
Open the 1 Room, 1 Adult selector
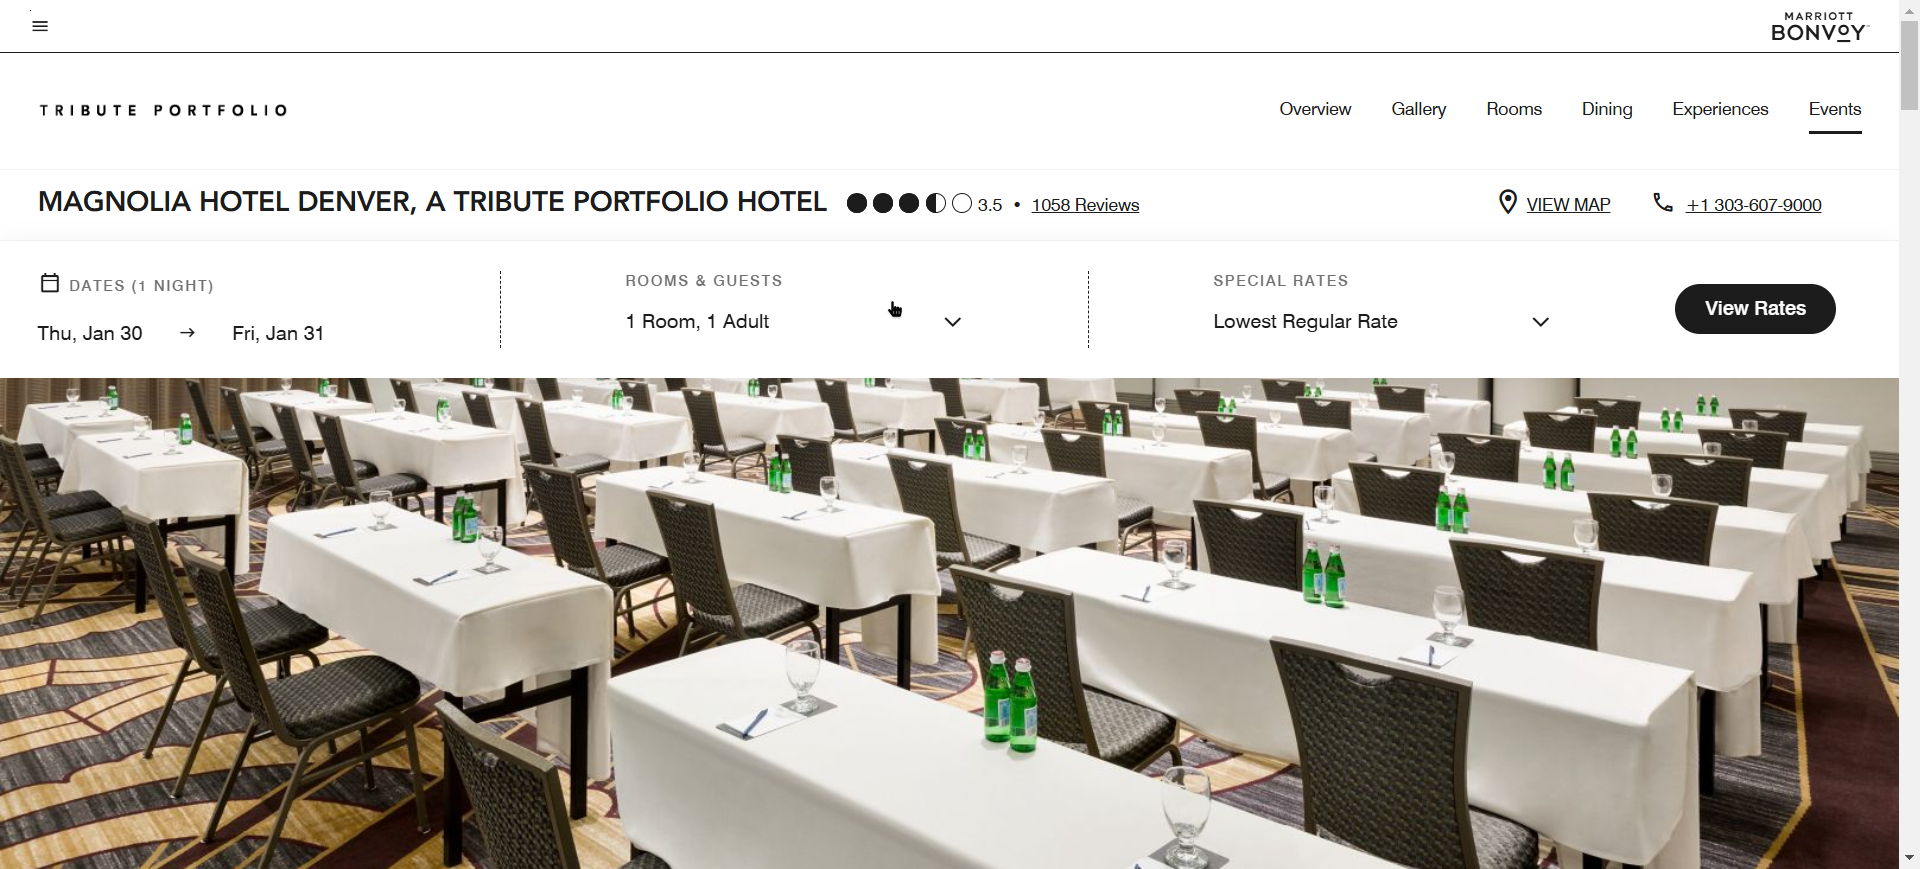[794, 322]
